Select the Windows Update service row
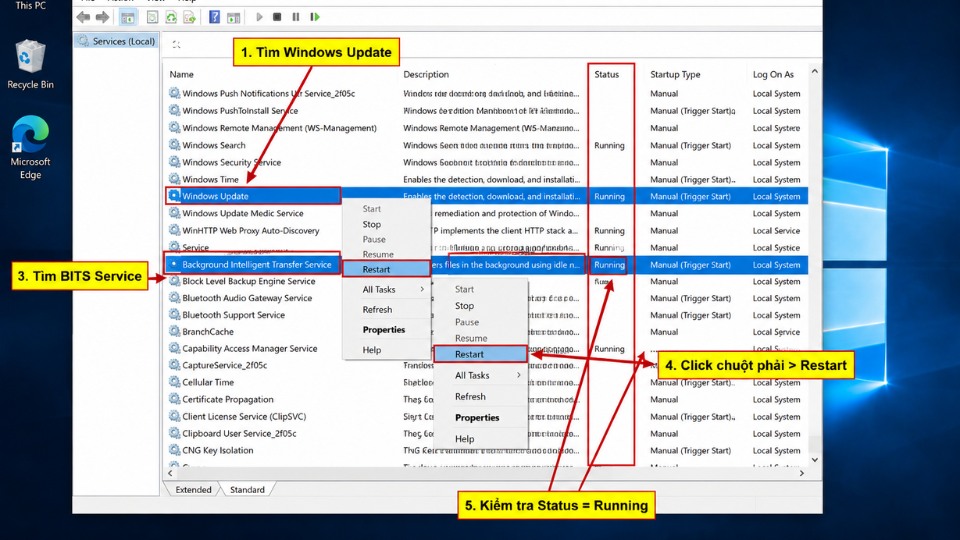The image size is (960, 540). click(487, 196)
